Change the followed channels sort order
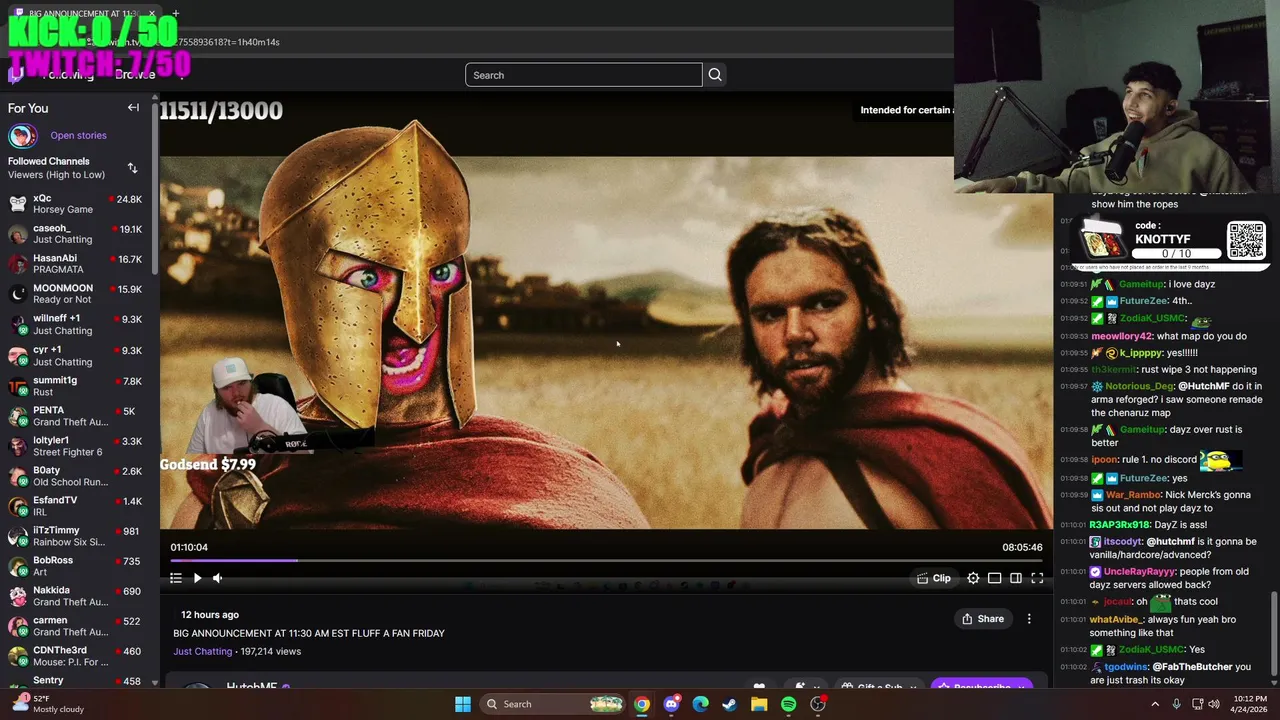 click(132, 168)
